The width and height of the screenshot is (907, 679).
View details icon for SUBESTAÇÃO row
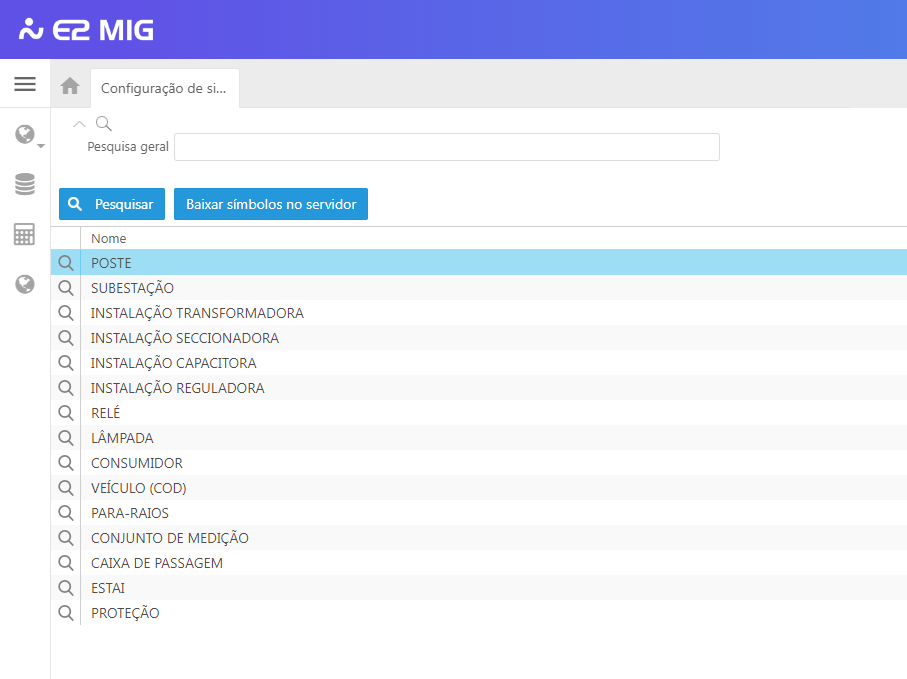tap(66, 288)
